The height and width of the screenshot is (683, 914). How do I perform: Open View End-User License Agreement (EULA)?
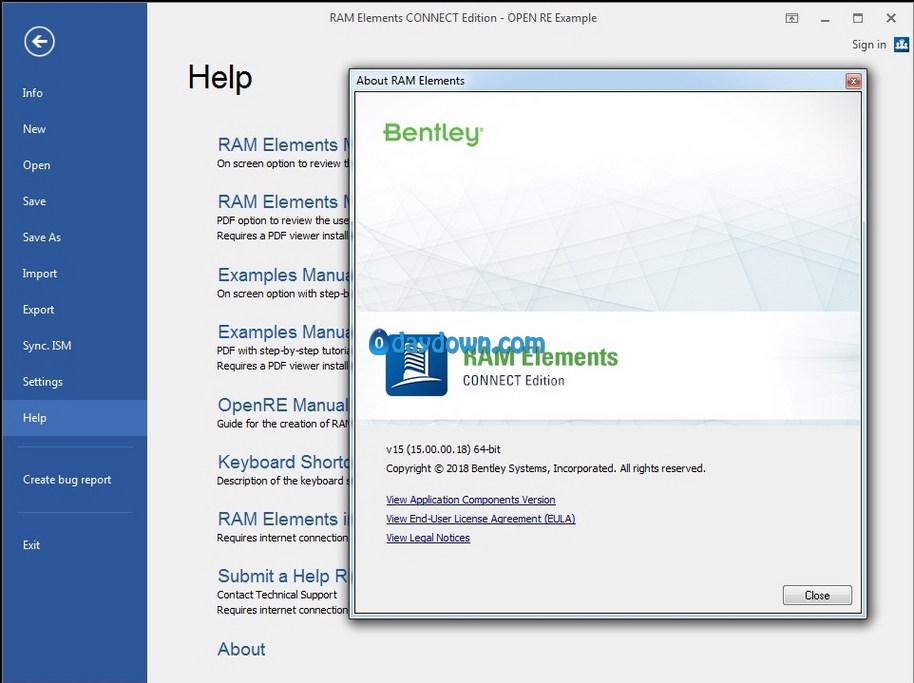tap(480, 519)
